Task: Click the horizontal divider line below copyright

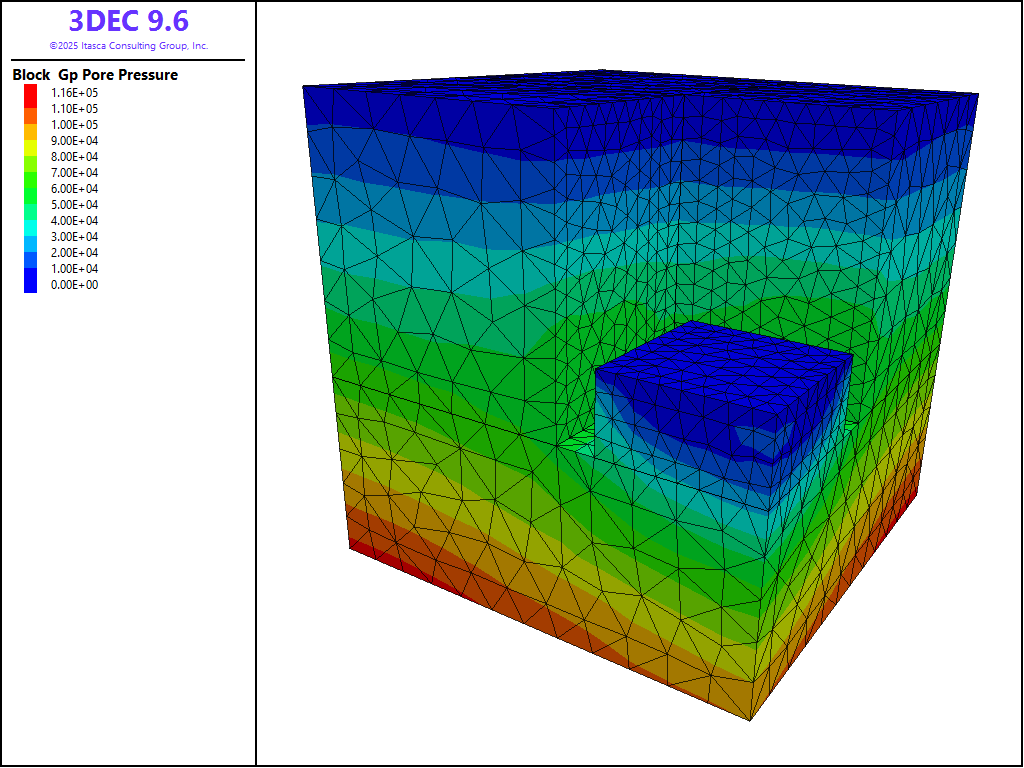Action: click(128, 60)
